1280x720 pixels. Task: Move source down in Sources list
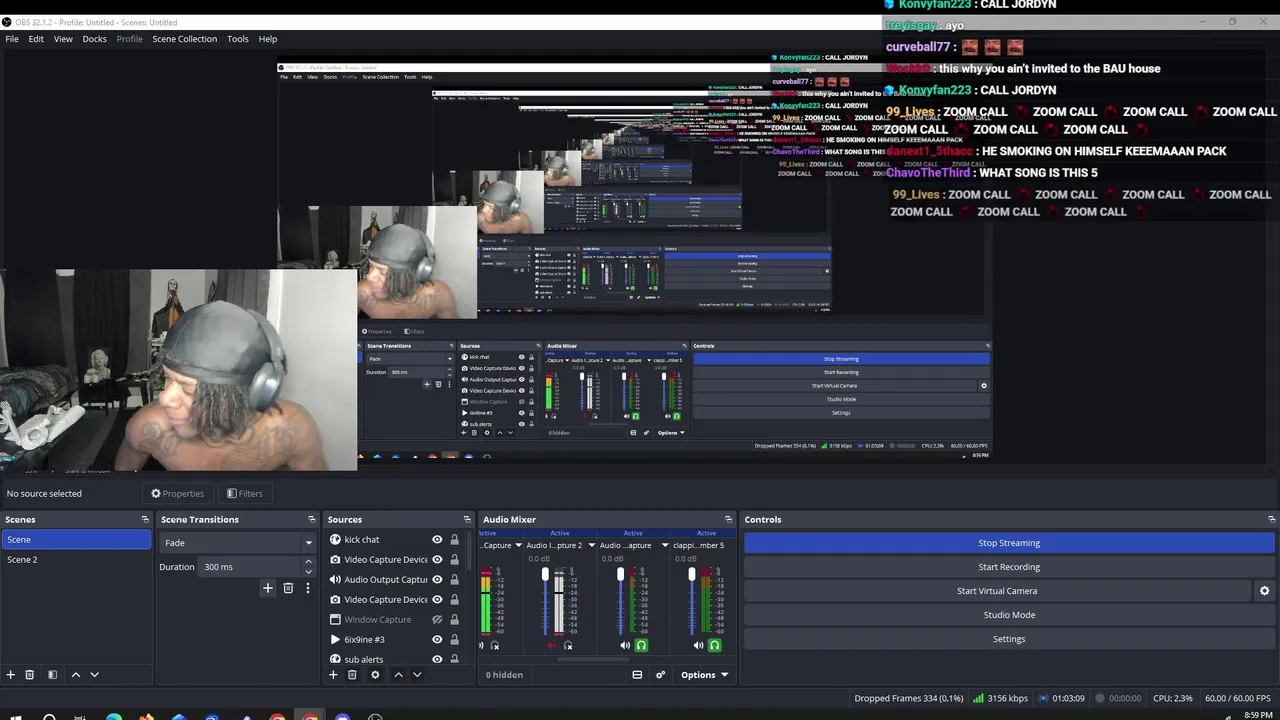tap(417, 675)
